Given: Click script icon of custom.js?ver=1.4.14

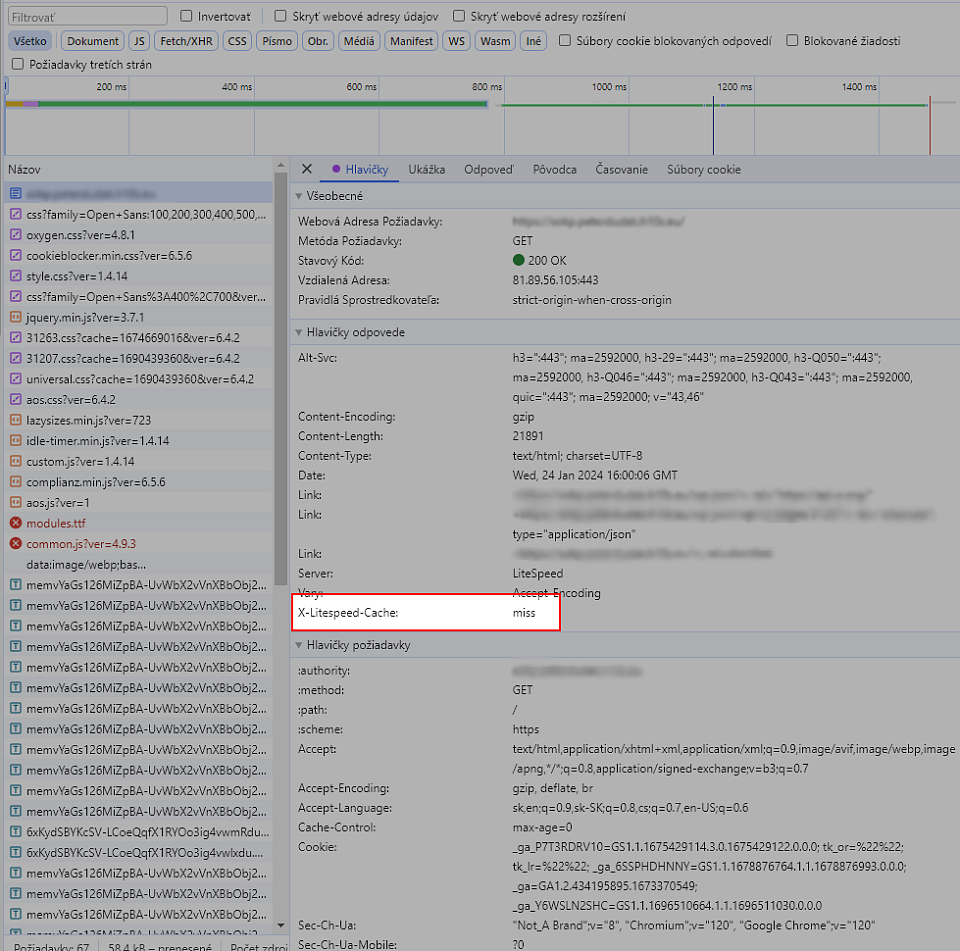Looking at the screenshot, I should pyautogui.click(x=16, y=461).
